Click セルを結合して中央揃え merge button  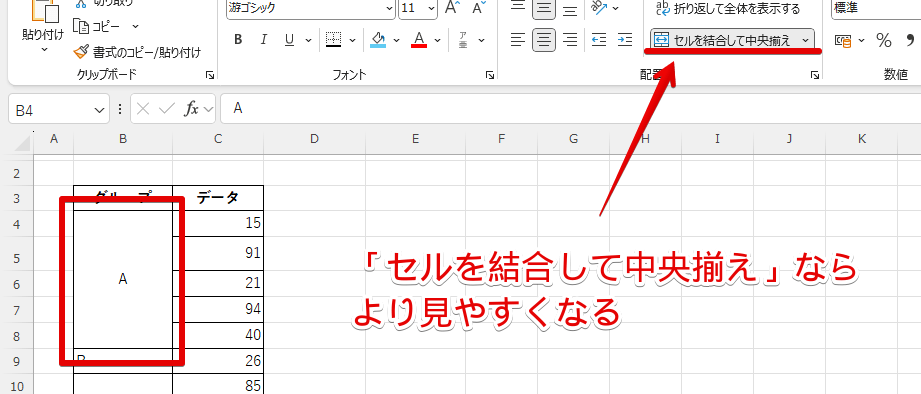[724, 40]
